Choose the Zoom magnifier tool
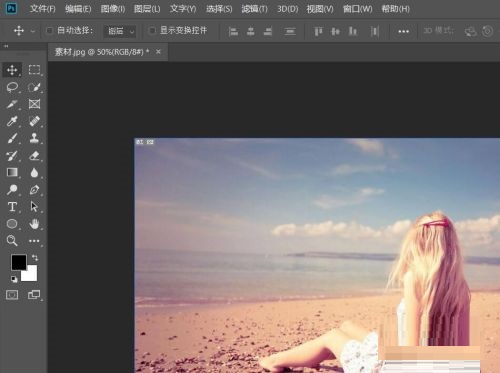 pos(12,240)
